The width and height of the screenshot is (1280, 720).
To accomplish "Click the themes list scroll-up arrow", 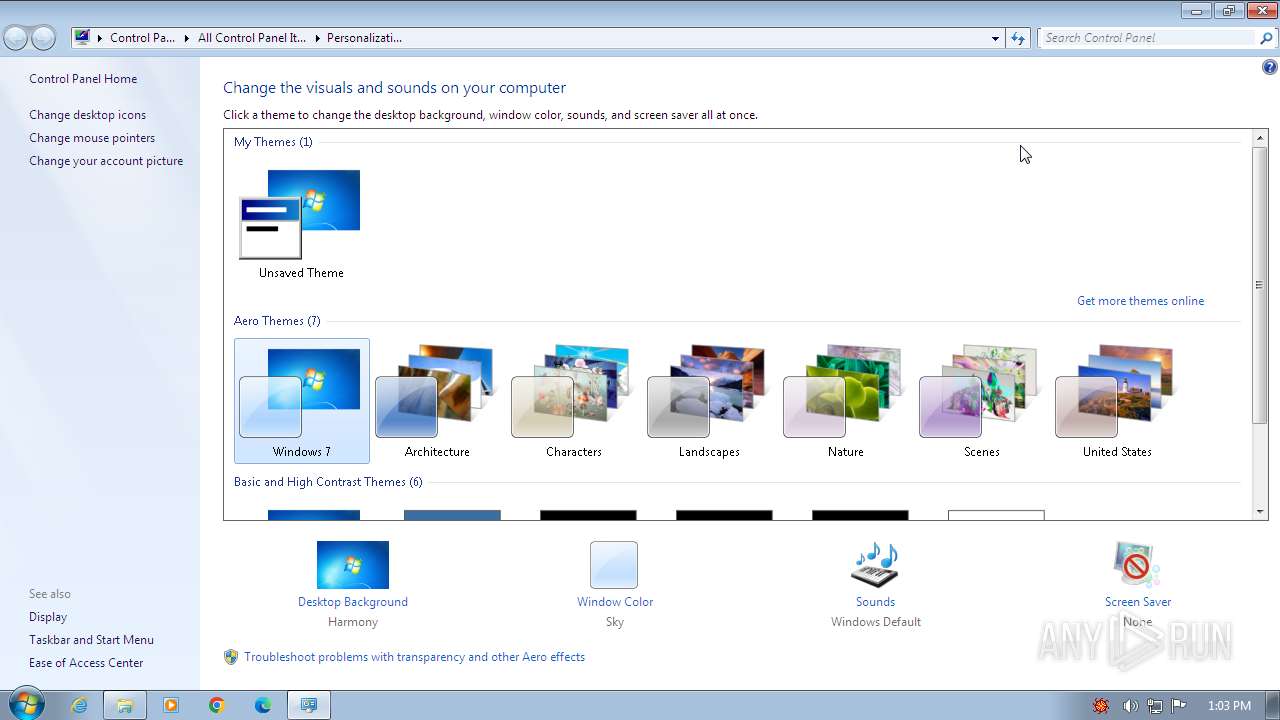I will coord(1260,137).
